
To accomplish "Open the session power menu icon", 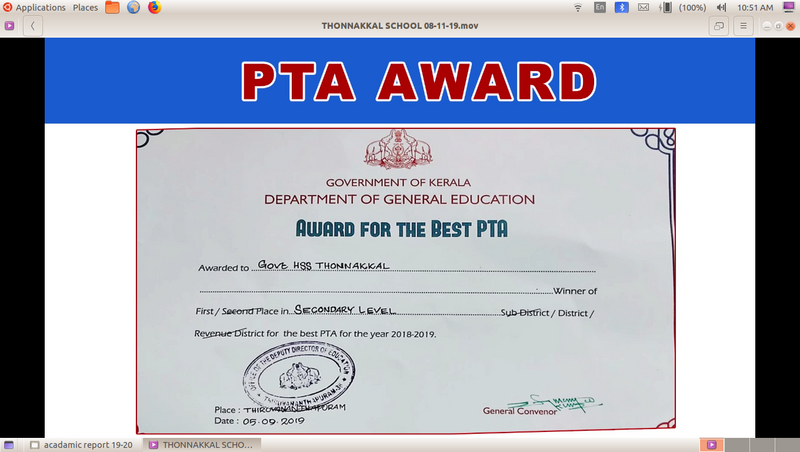I will tap(789, 7).
